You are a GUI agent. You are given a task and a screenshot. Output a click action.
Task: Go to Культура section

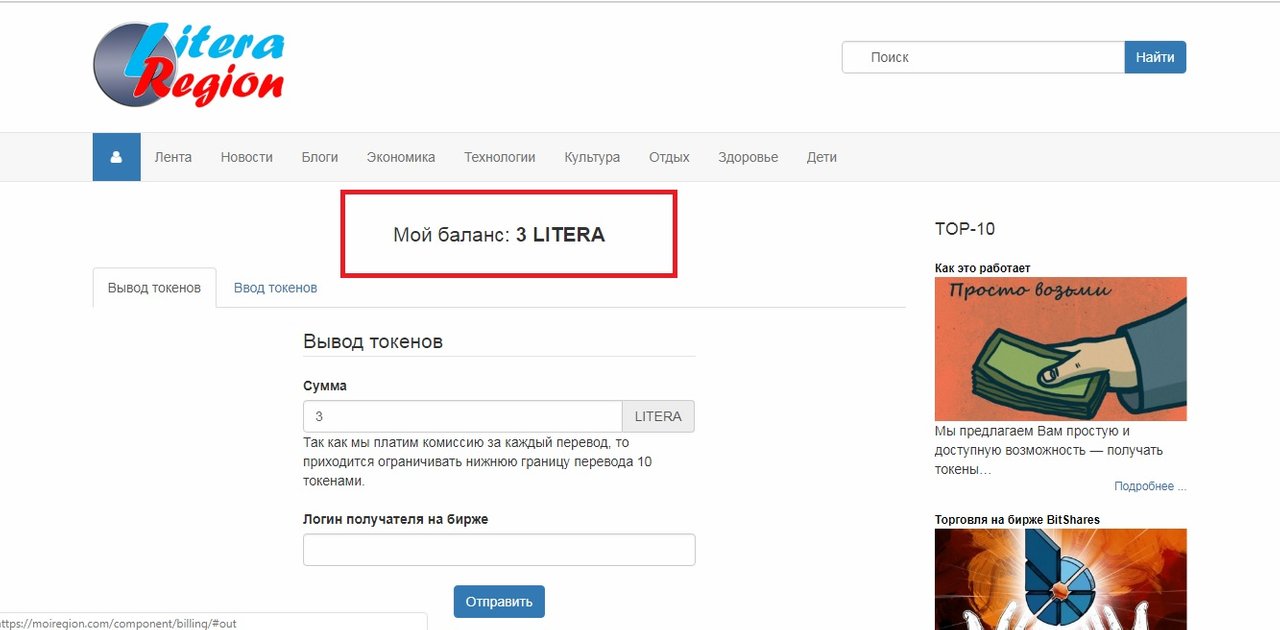point(592,157)
